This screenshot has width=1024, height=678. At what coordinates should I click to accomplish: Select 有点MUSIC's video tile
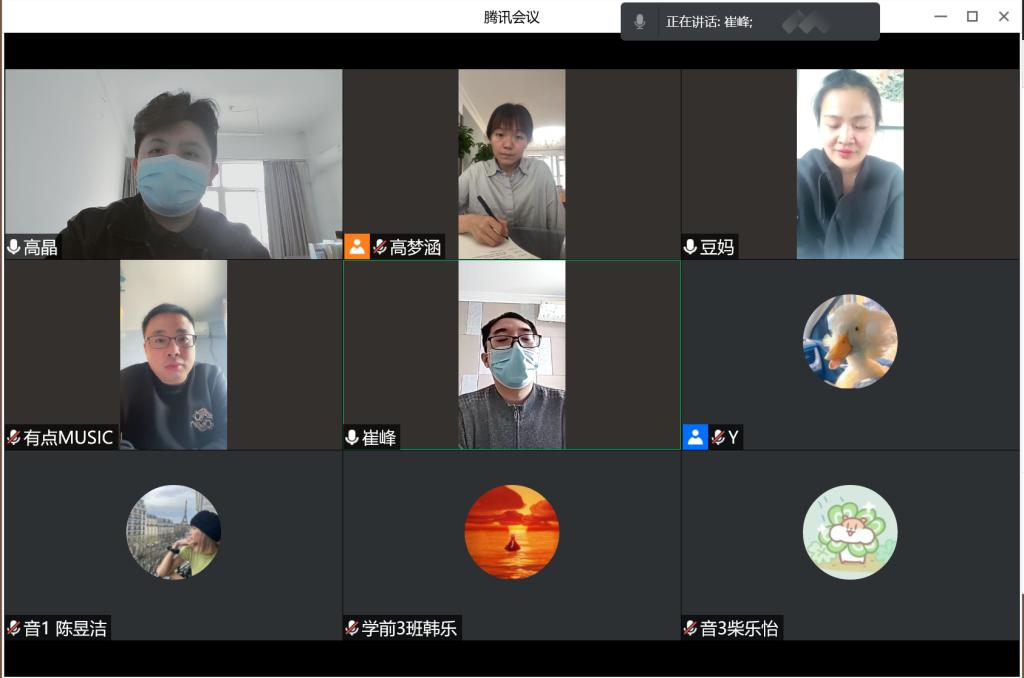click(x=174, y=355)
